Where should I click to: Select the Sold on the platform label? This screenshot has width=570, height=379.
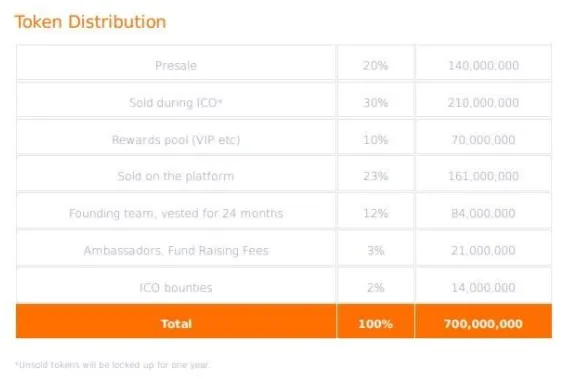(x=176, y=176)
